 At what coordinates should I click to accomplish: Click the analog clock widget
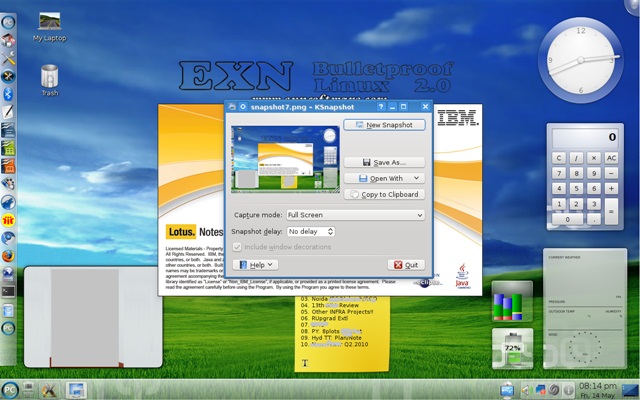tap(580, 60)
